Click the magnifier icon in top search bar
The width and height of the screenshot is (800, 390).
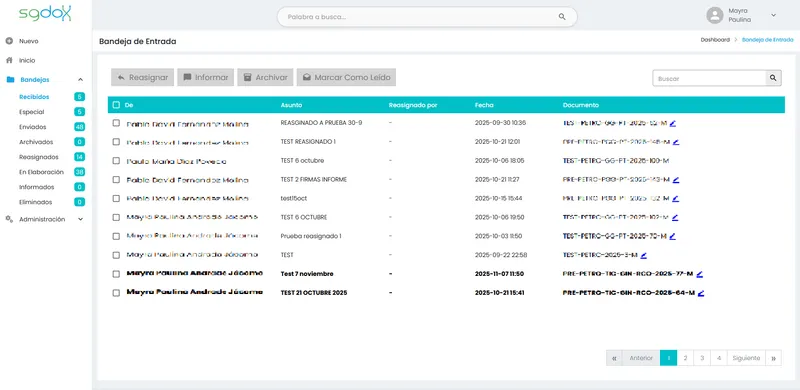point(562,17)
